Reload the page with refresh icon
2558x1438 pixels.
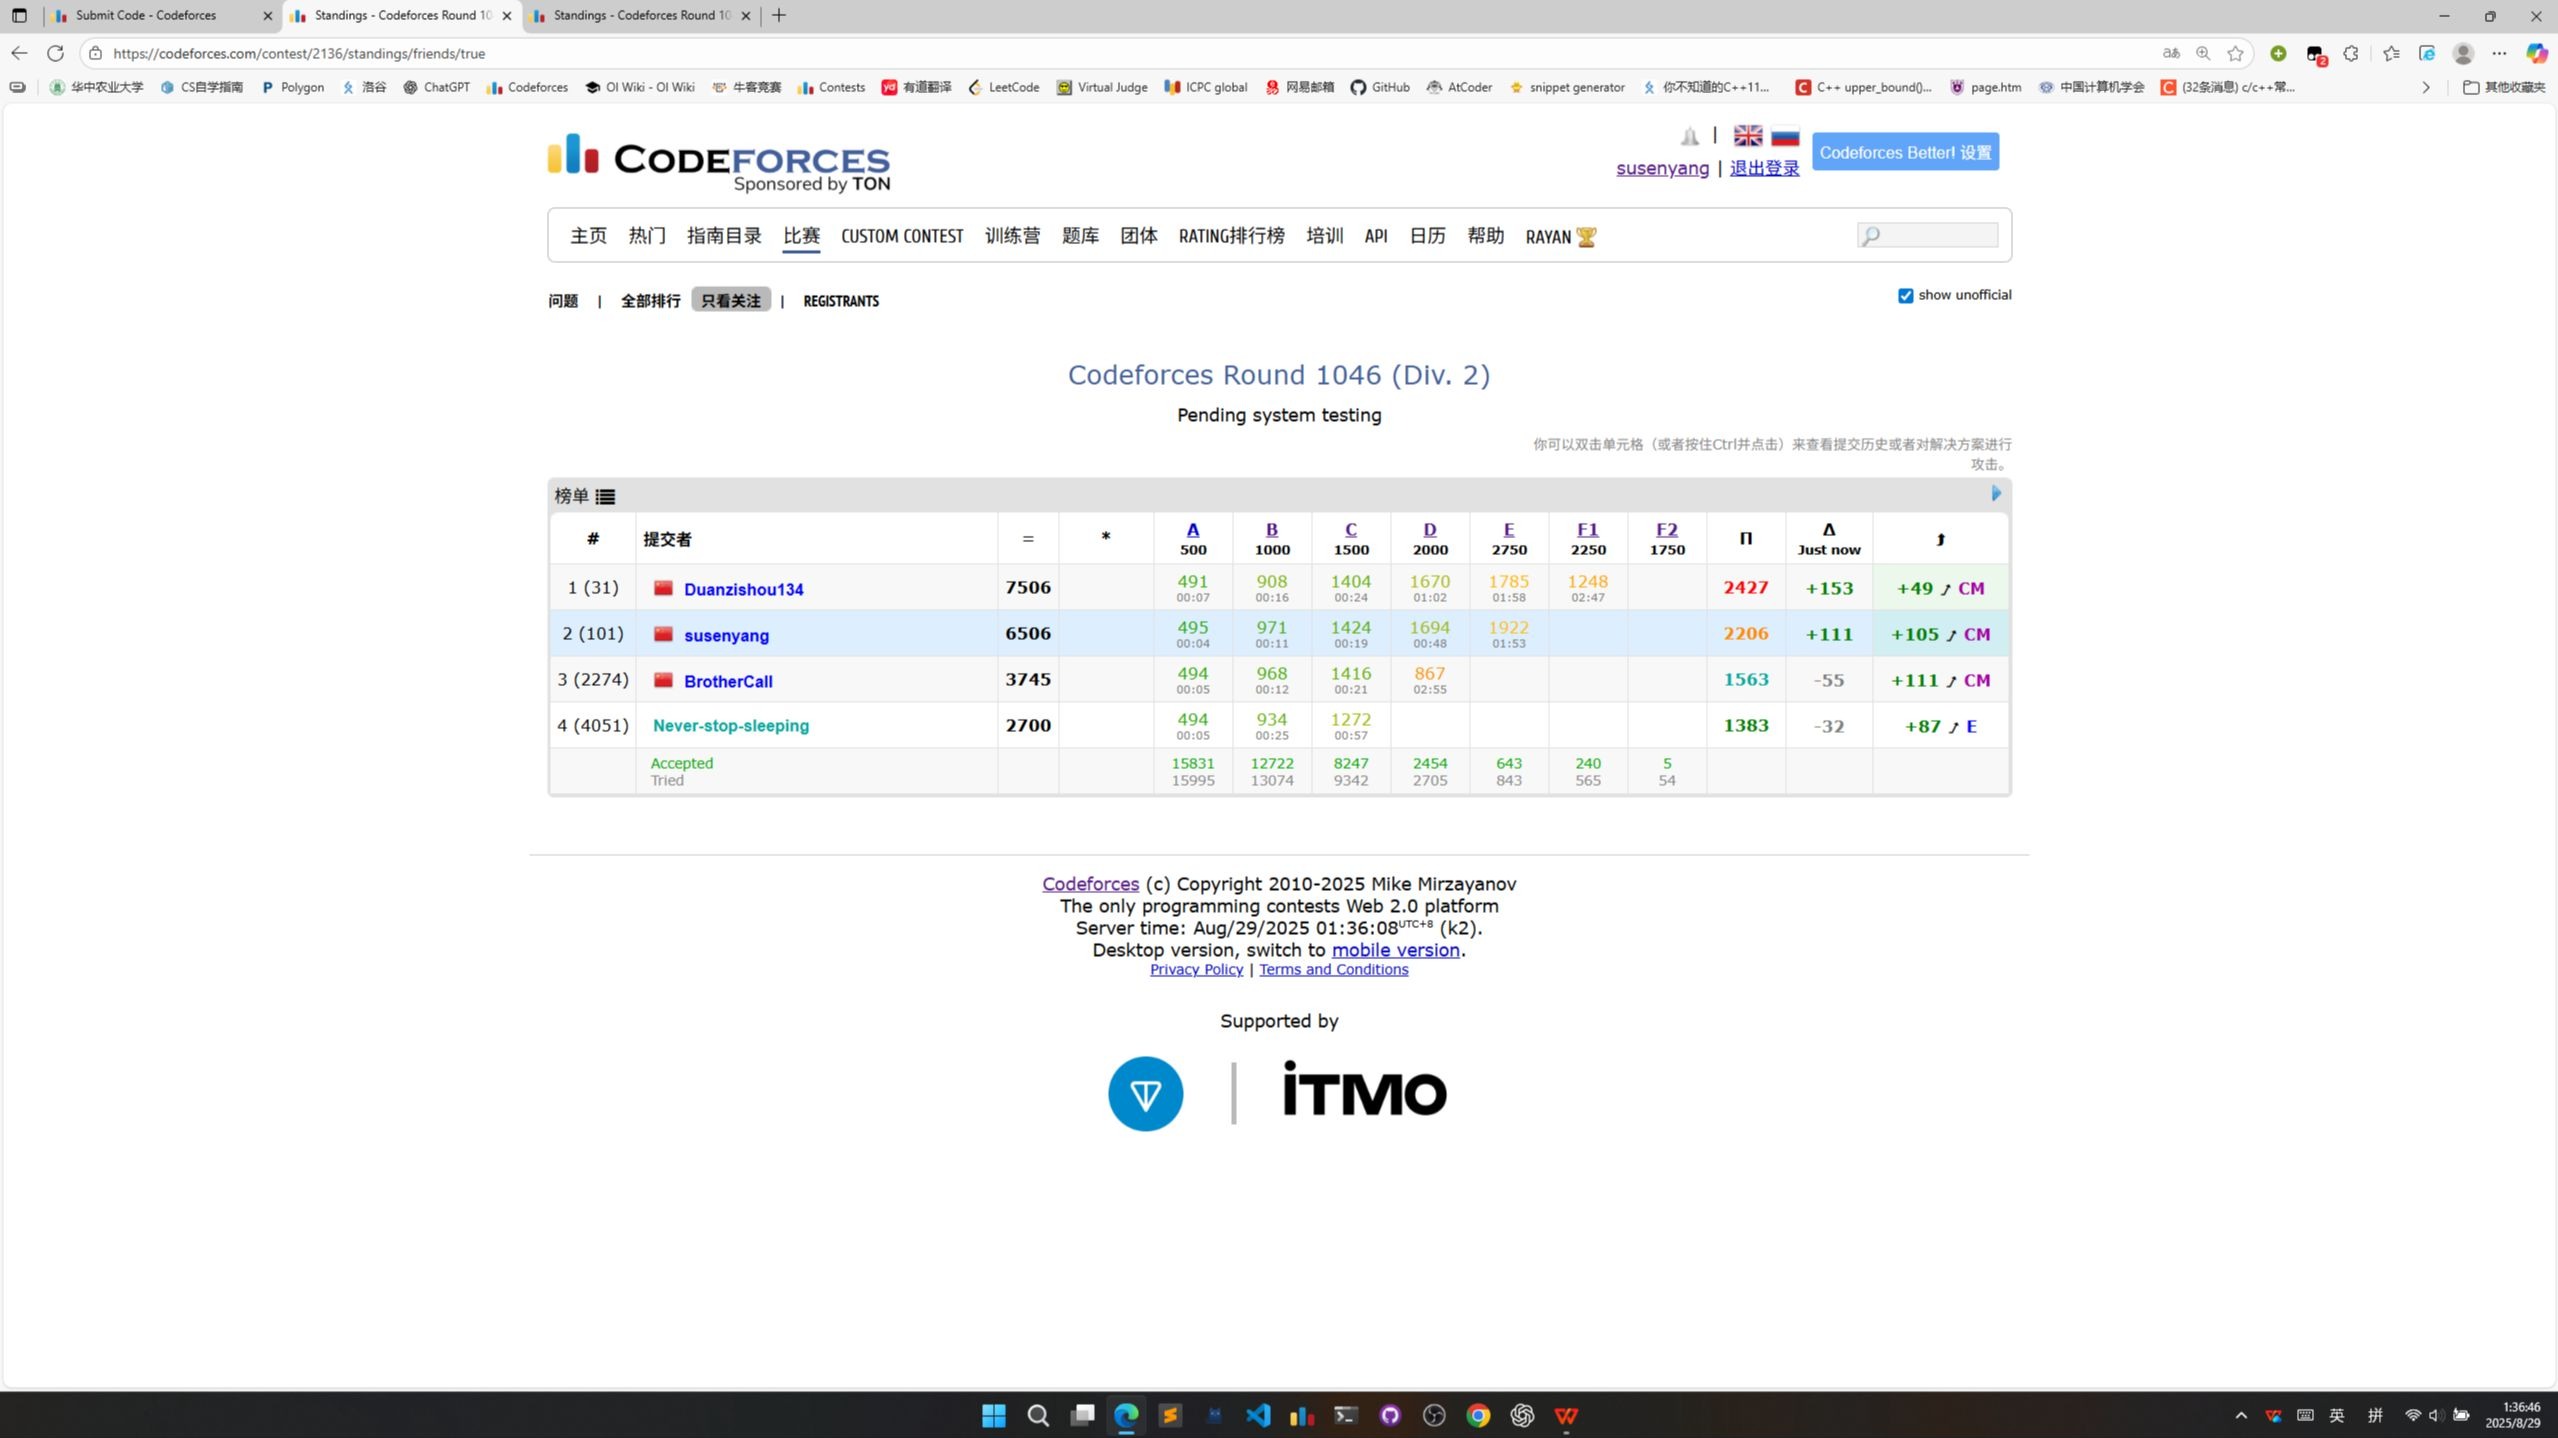(x=56, y=53)
